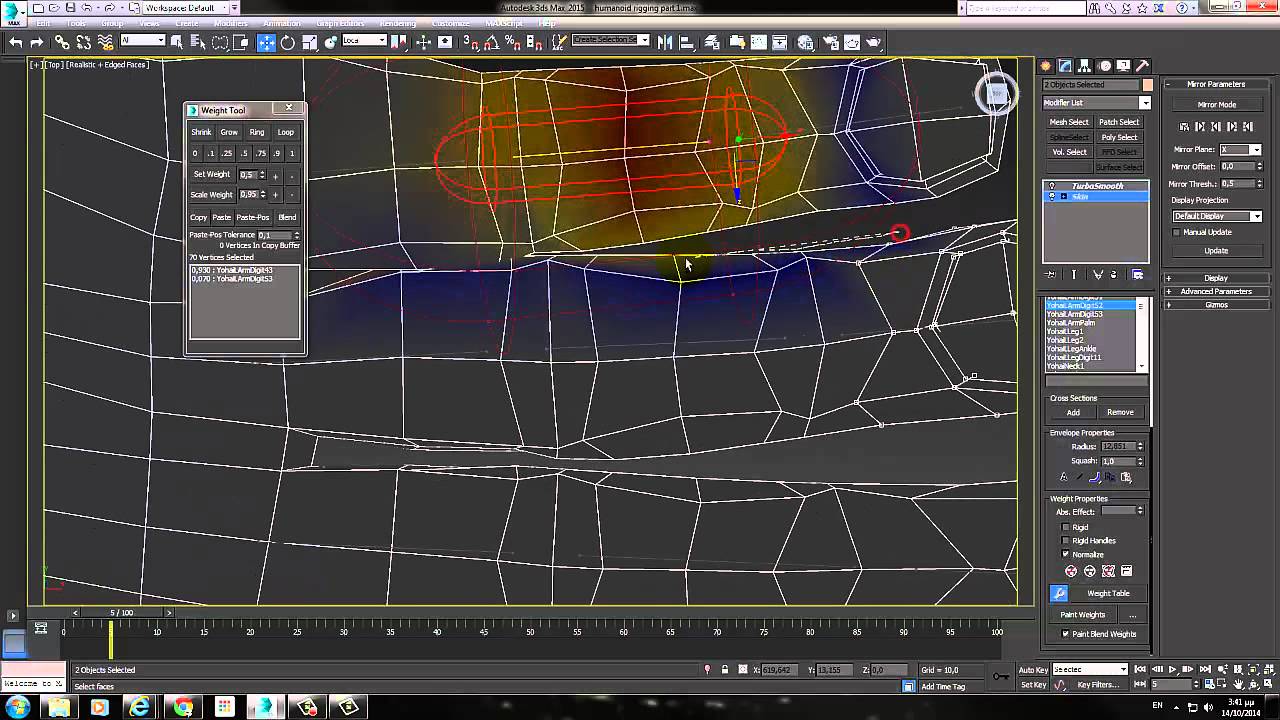Click the object color swatch

tap(1148, 85)
